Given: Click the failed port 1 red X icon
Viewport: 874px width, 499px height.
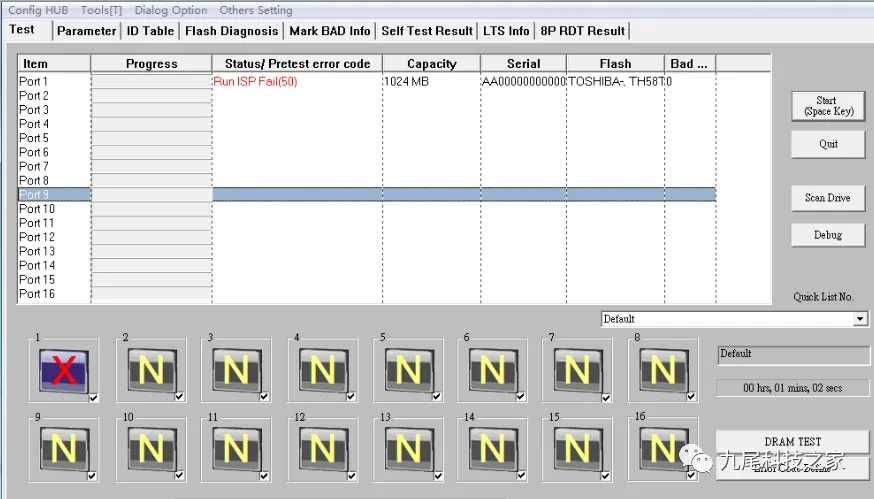Looking at the screenshot, I should pyautogui.click(x=64, y=370).
